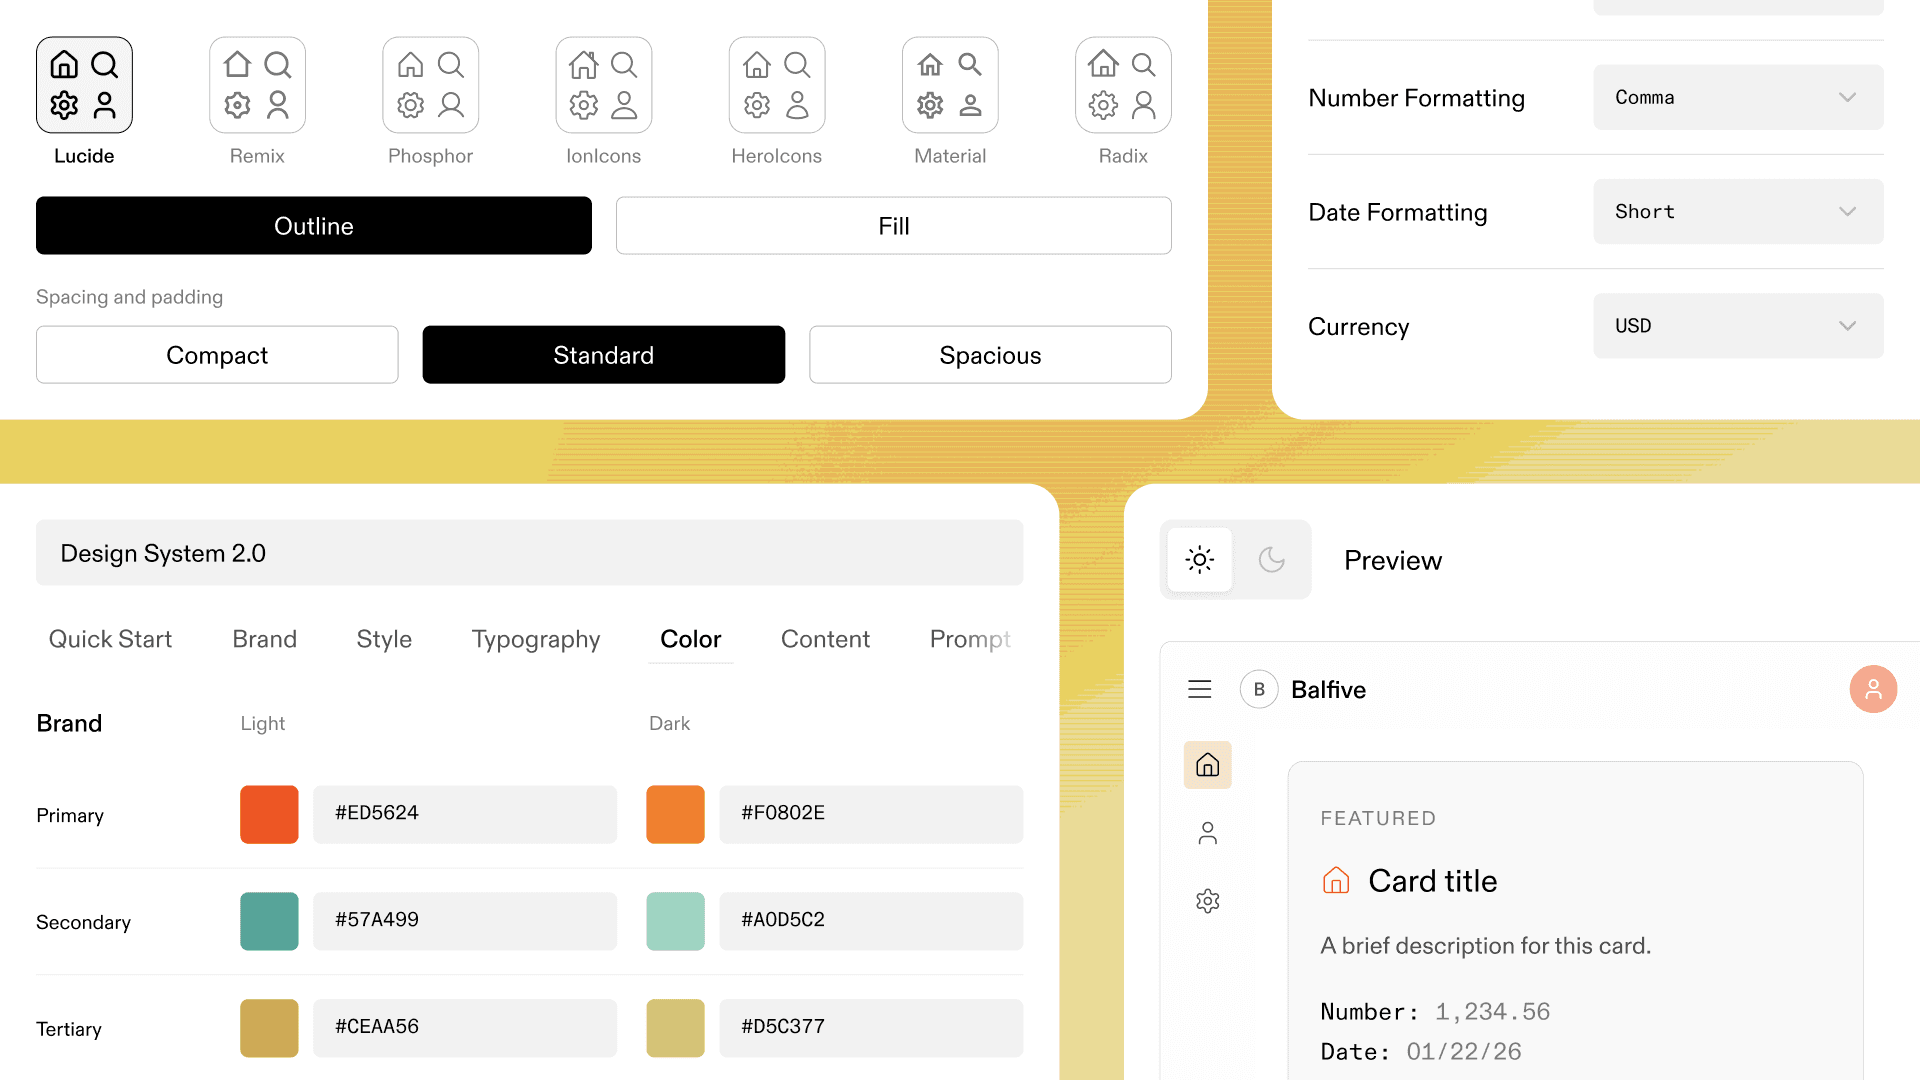Open the hamburger menu in the preview card
The image size is (1920, 1080).
pos(1199,689)
